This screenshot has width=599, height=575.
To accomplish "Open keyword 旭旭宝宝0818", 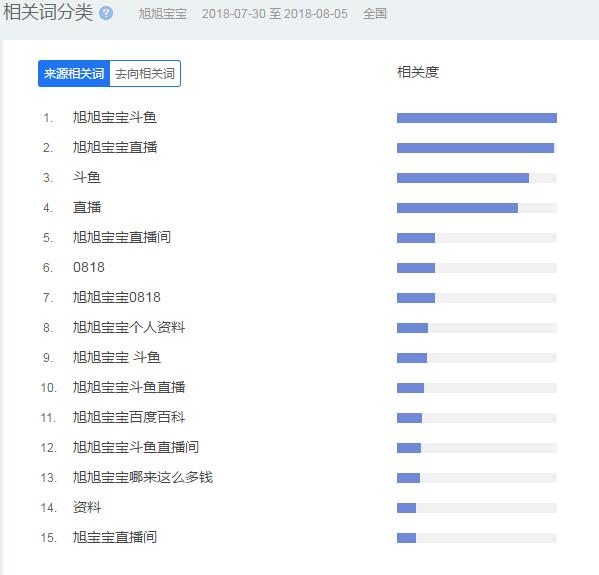I will tap(117, 297).
